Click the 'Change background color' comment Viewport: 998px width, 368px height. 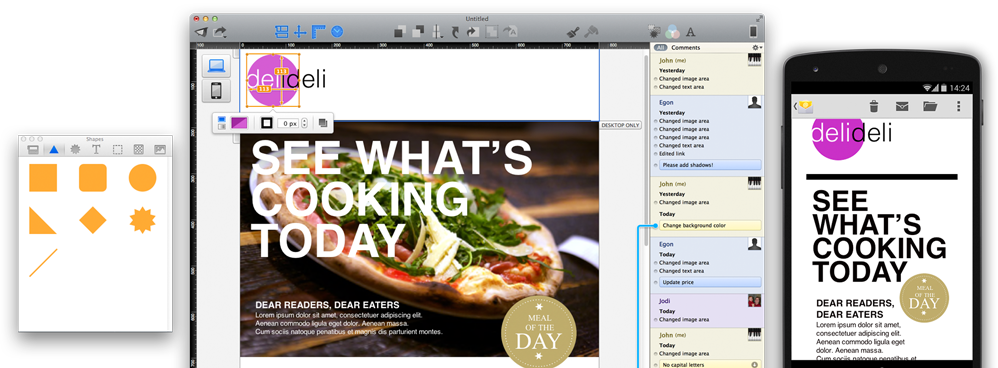coord(710,225)
